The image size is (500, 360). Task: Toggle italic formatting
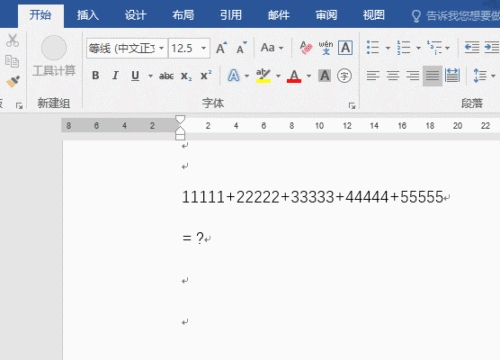tap(115, 76)
